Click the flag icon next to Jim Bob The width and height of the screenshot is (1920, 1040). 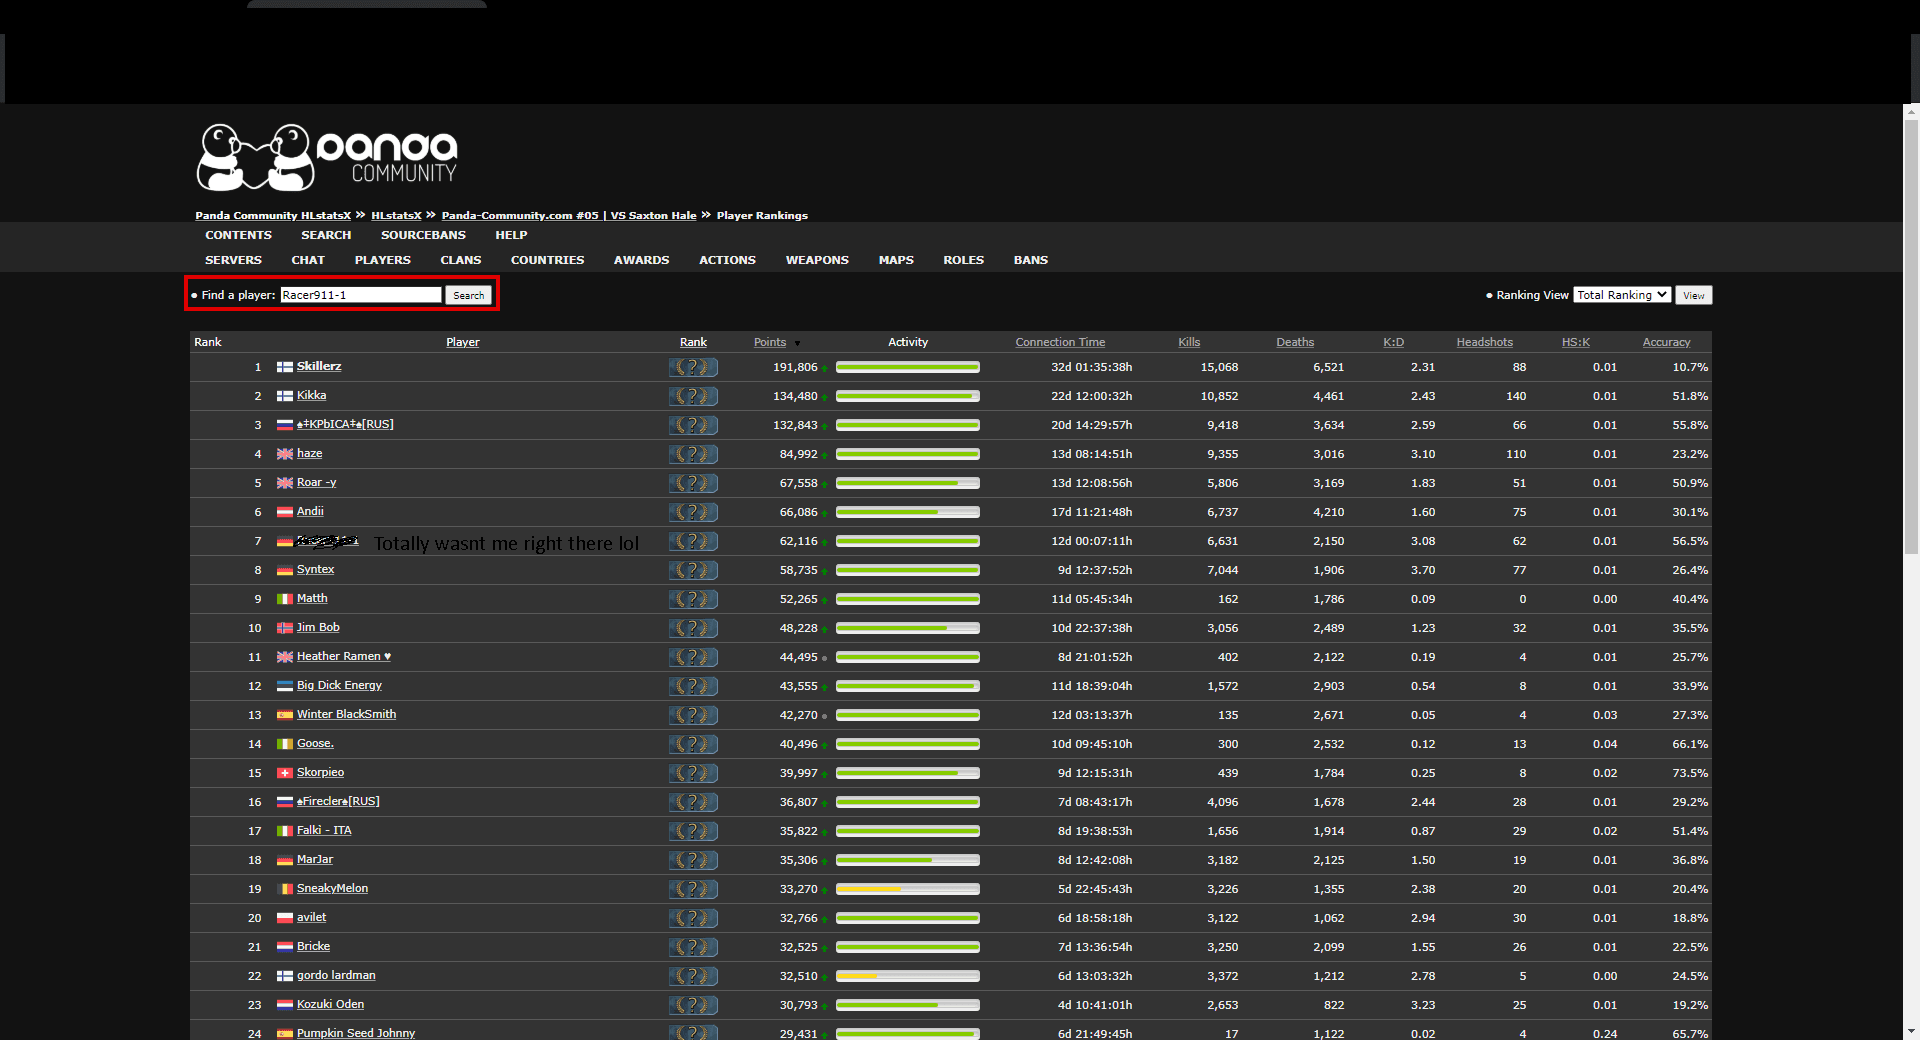285,628
